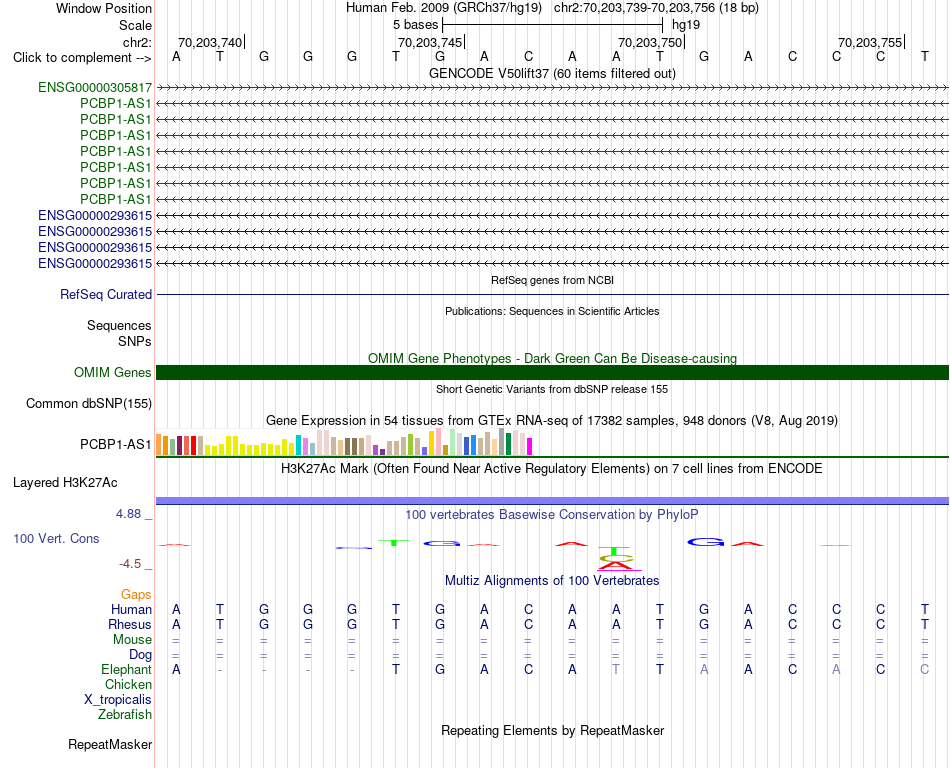Click the '5 bases' scale bar text
The image size is (950, 768).
(415, 25)
